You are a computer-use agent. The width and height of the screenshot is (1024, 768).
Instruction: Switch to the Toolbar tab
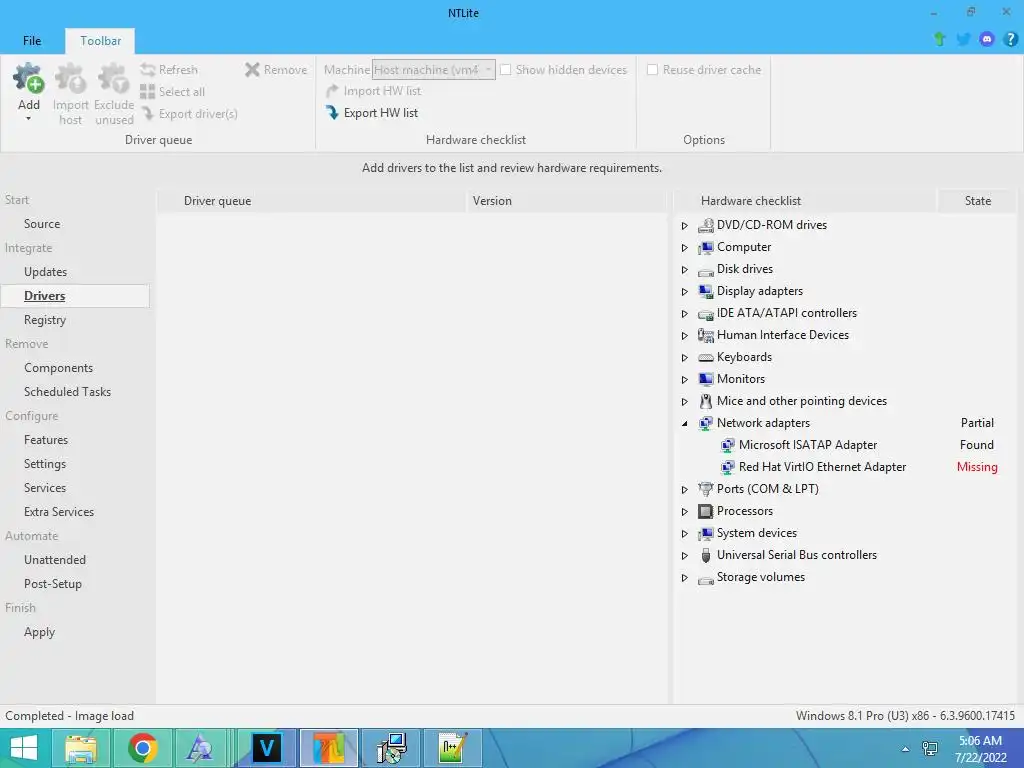pos(101,40)
